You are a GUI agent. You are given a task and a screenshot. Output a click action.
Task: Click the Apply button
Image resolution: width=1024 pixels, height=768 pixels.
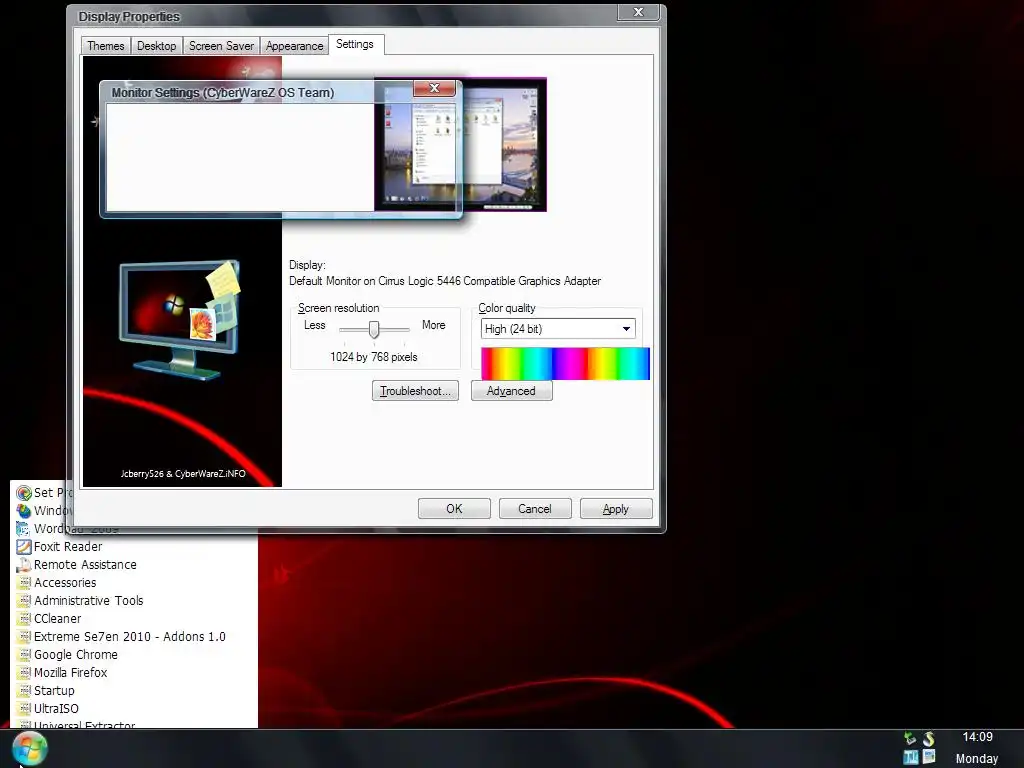(x=616, y=509)
